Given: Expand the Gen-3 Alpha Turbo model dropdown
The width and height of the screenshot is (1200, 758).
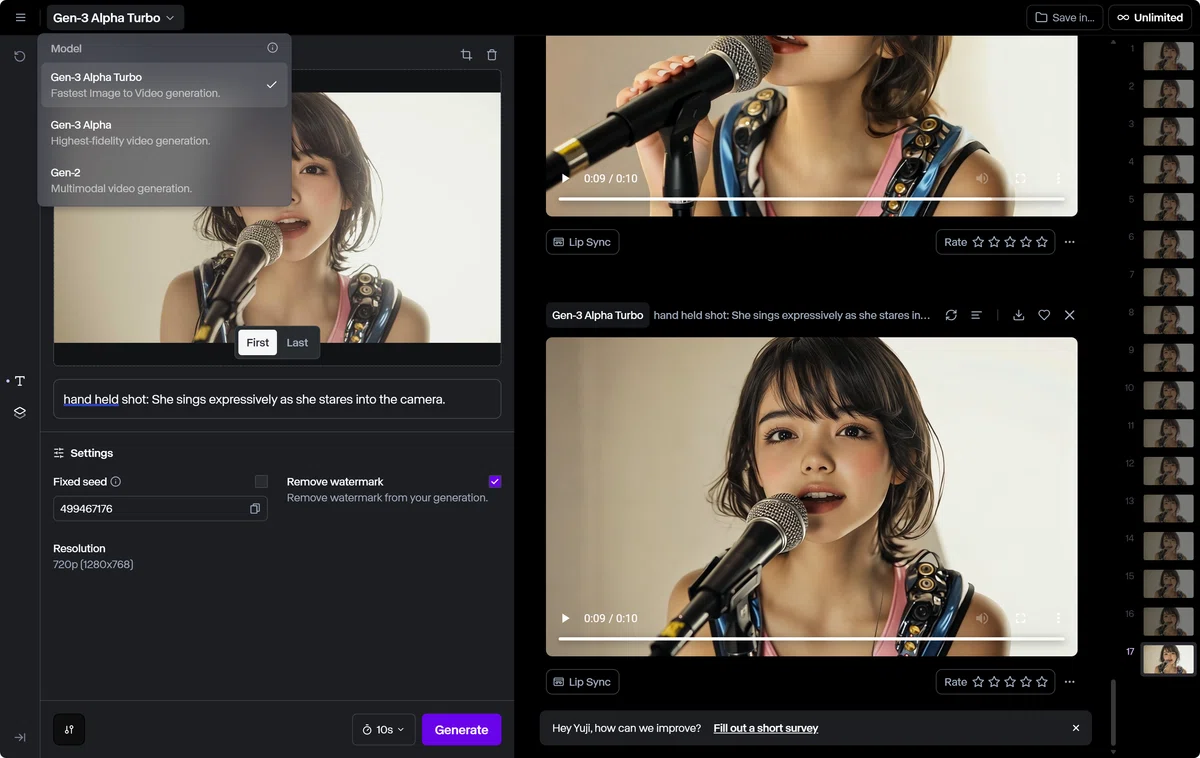Looking at the screenshot, I should click(x=115, y=17).
